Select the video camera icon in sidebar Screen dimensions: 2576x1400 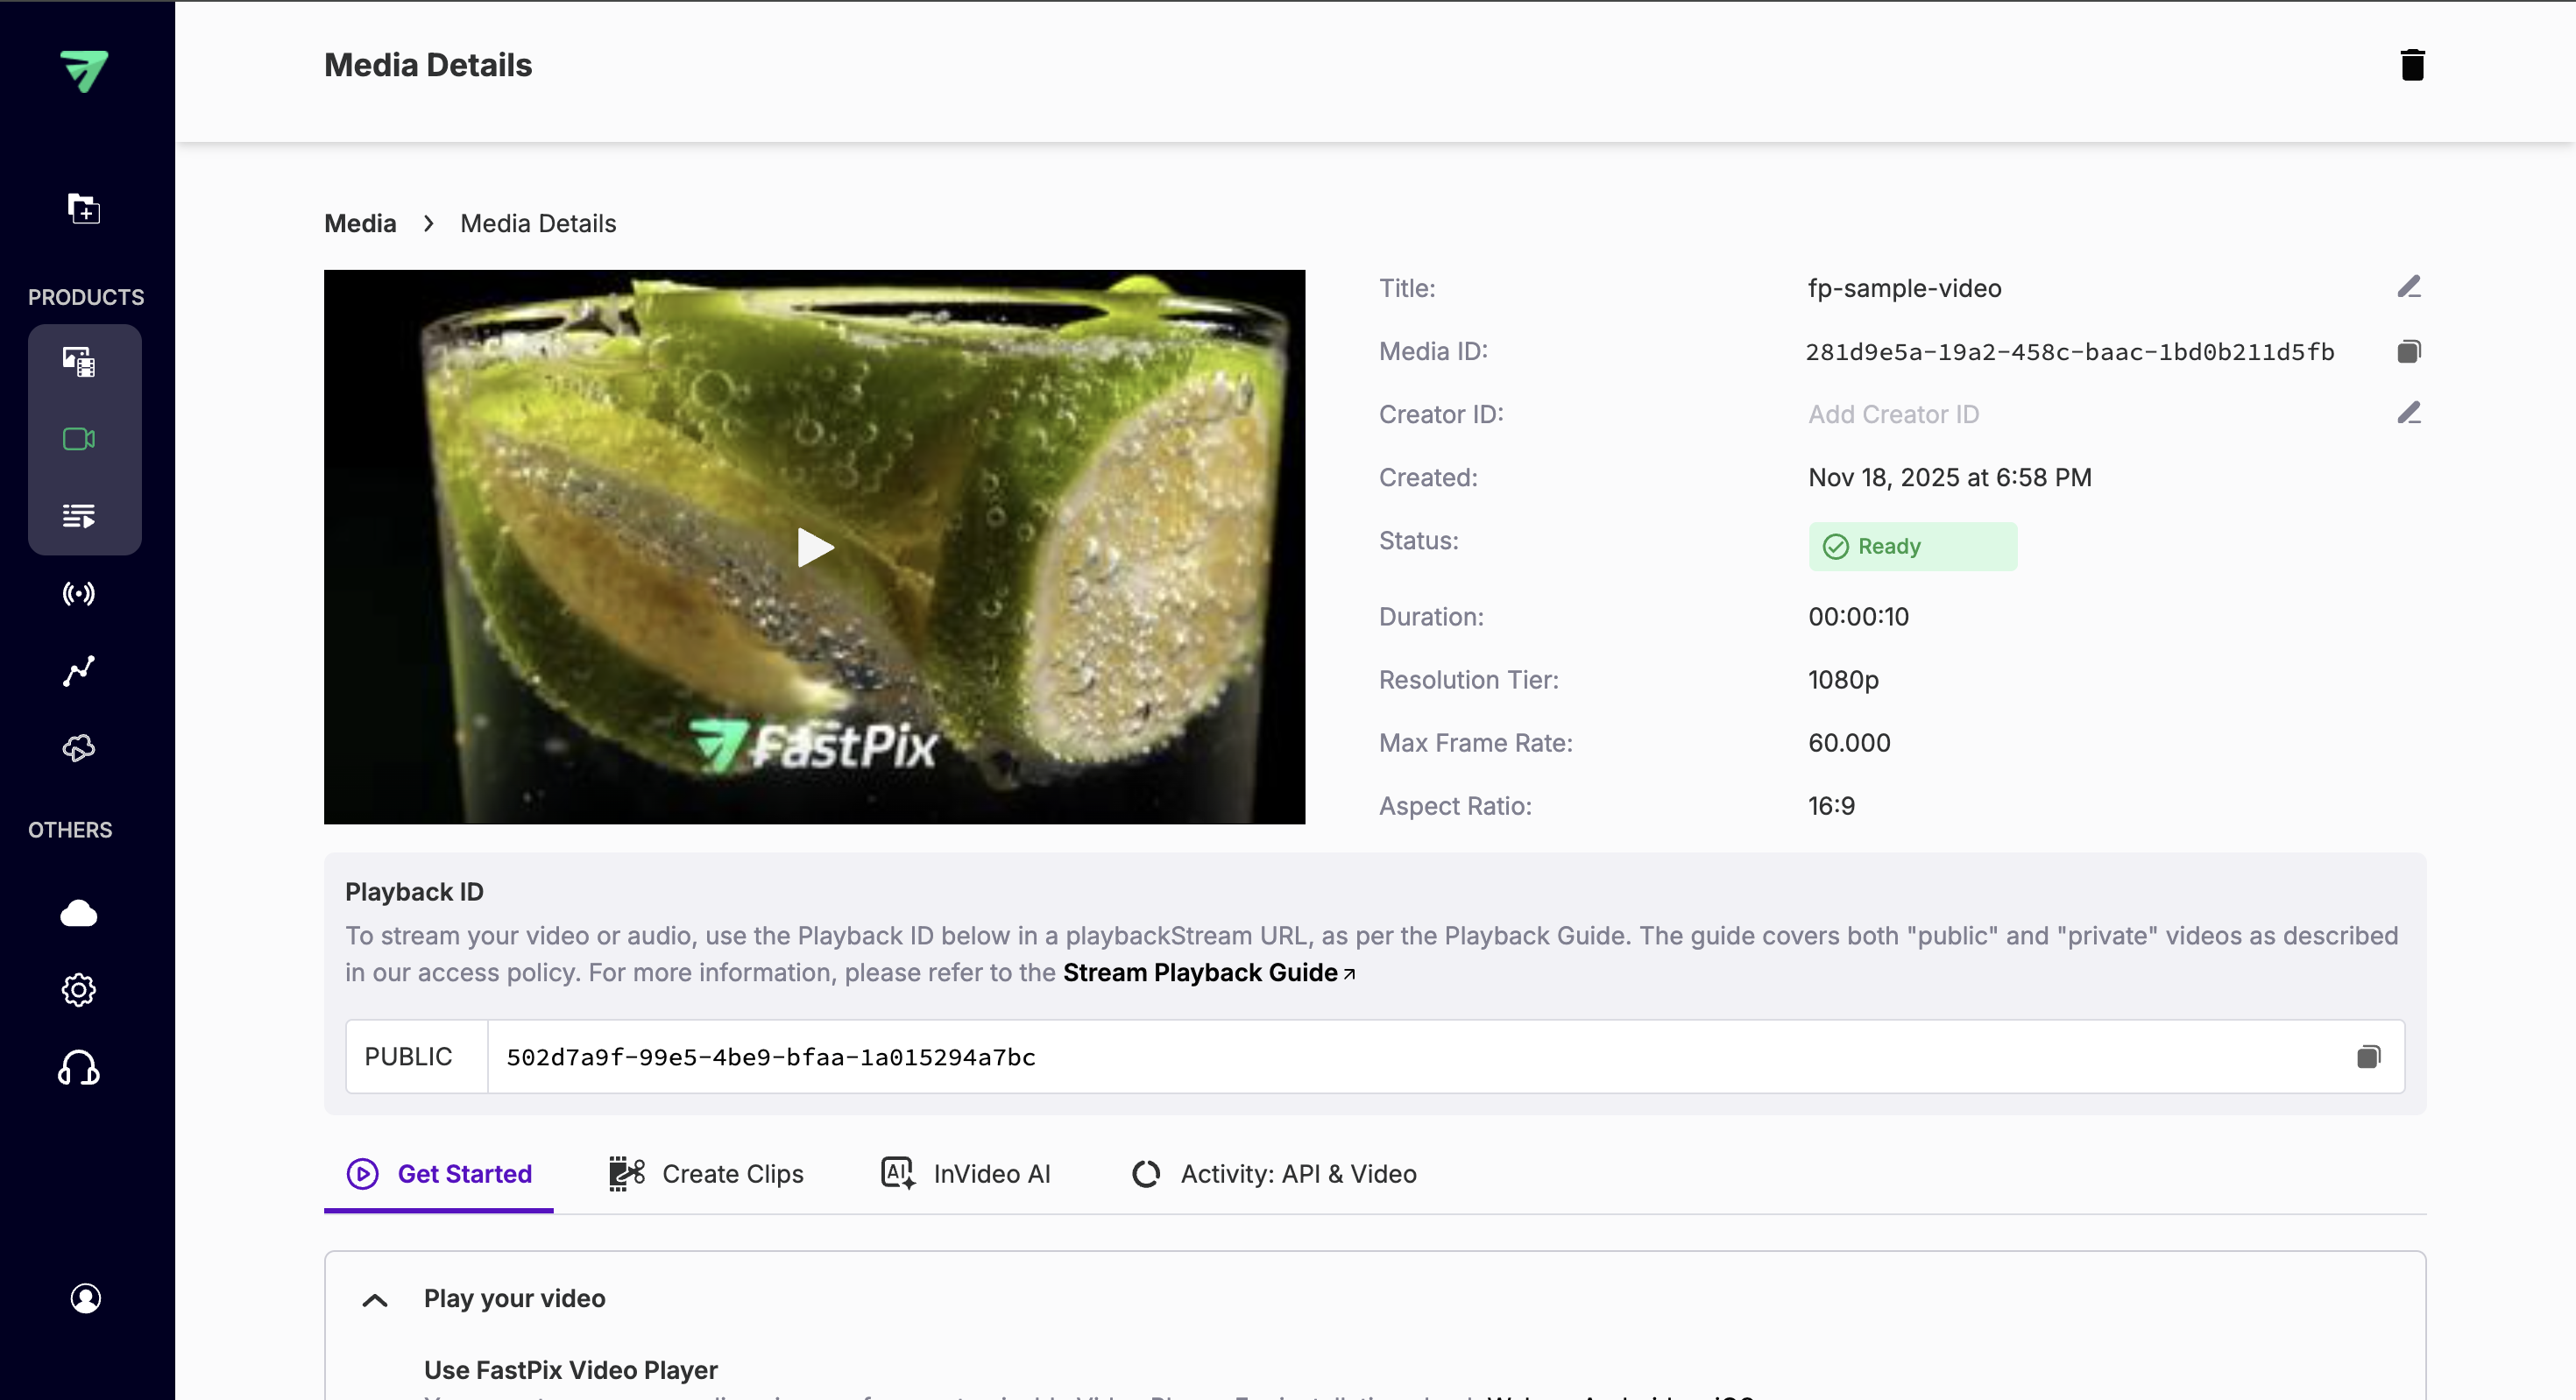coord(77,438)
